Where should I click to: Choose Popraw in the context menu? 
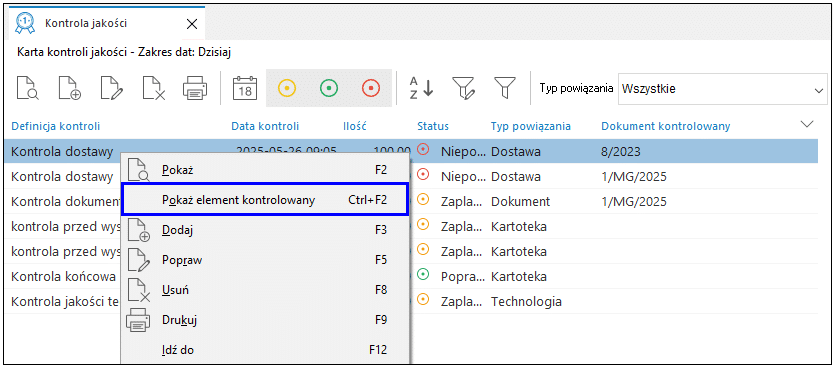(265, 260)
